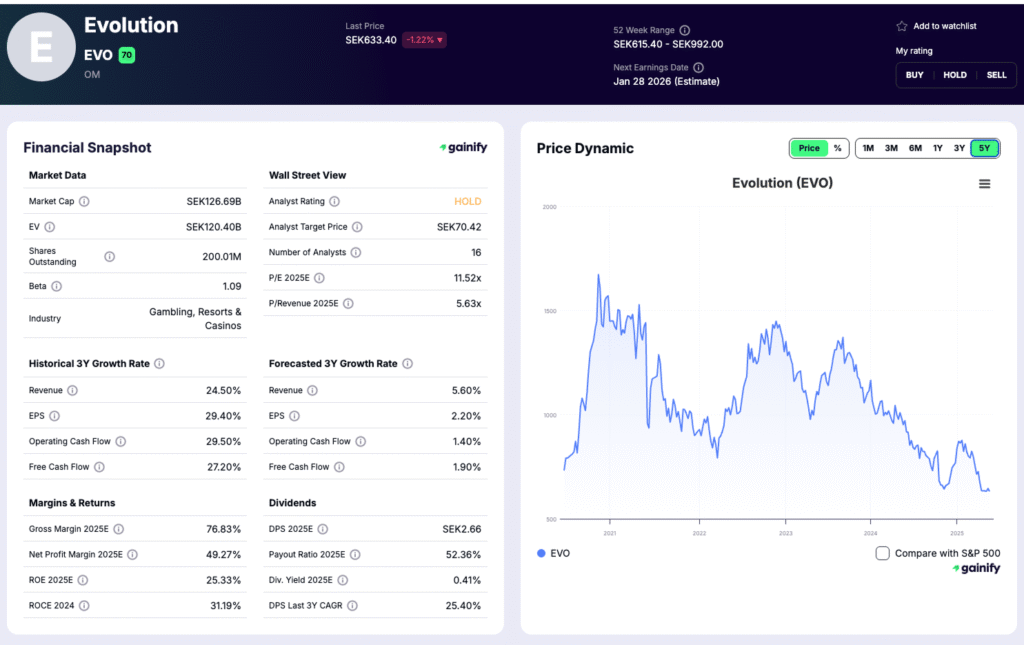This screenshot has width=1024, height=645.
Task: Enable Compare with S&P 500
Action: pos(882,552)
